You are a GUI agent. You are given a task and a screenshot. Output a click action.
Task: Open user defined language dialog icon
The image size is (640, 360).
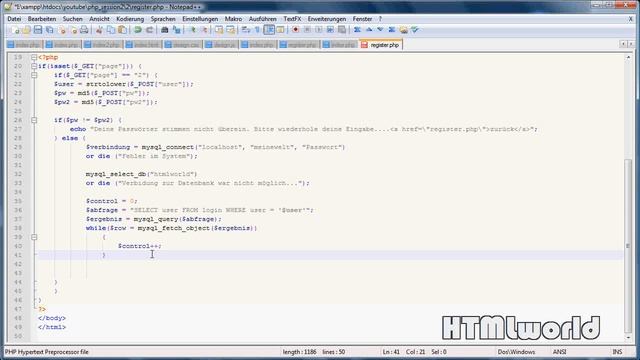click(x=280, y=30)
